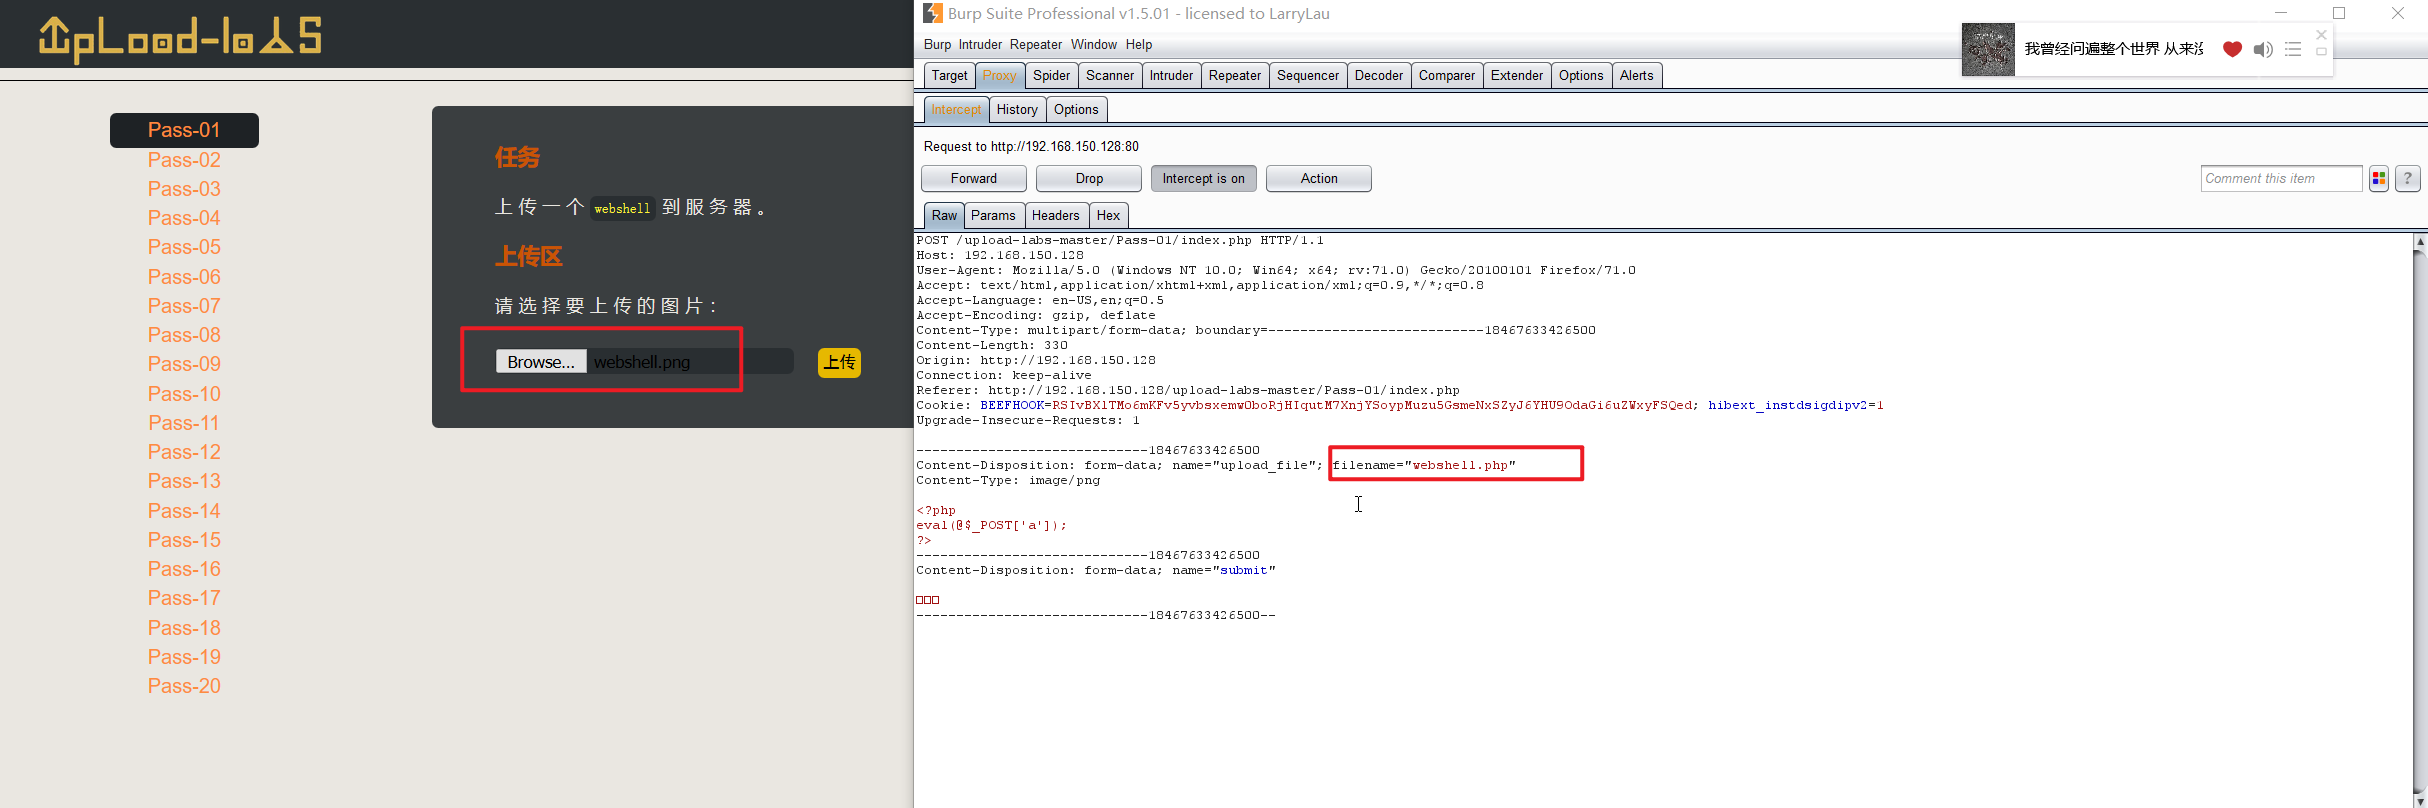Click the 'Connection: keep-alive' header line
The width and height of the screenshot is (2428, 808).
pos(1004,375)
